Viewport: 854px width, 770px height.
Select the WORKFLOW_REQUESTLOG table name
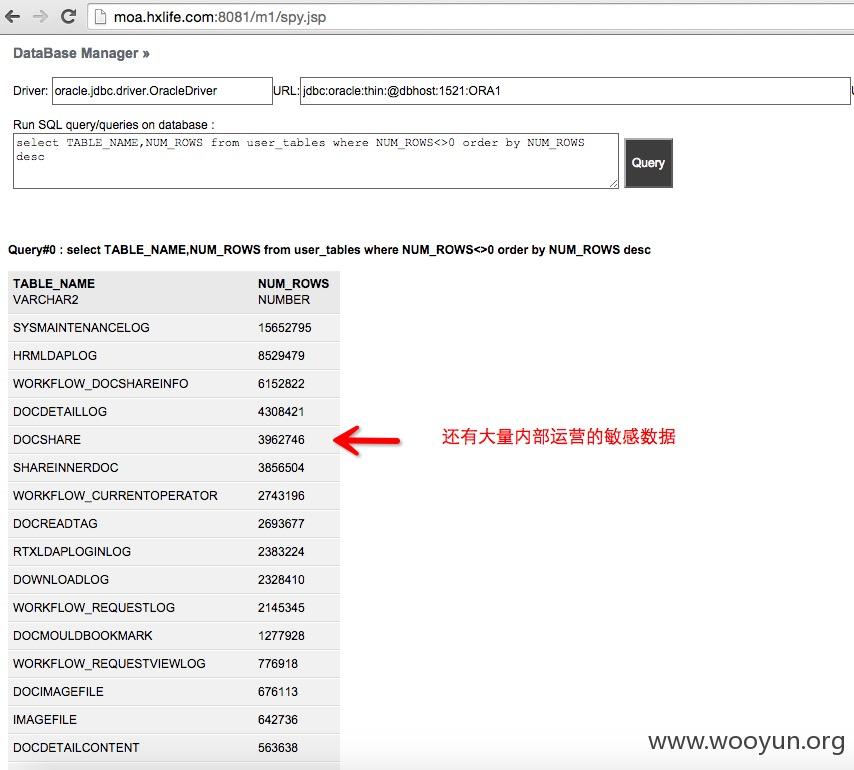(x=94, y=608)
